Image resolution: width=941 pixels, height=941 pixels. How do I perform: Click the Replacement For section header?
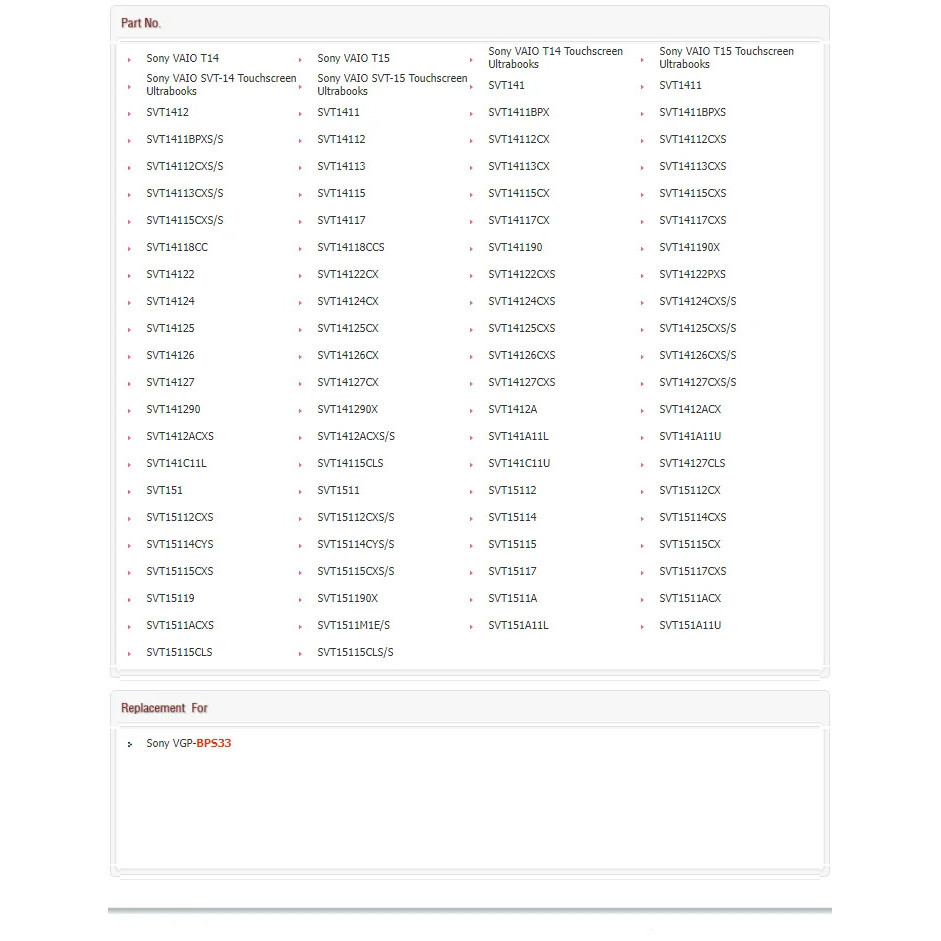click(x=164, y=708)
